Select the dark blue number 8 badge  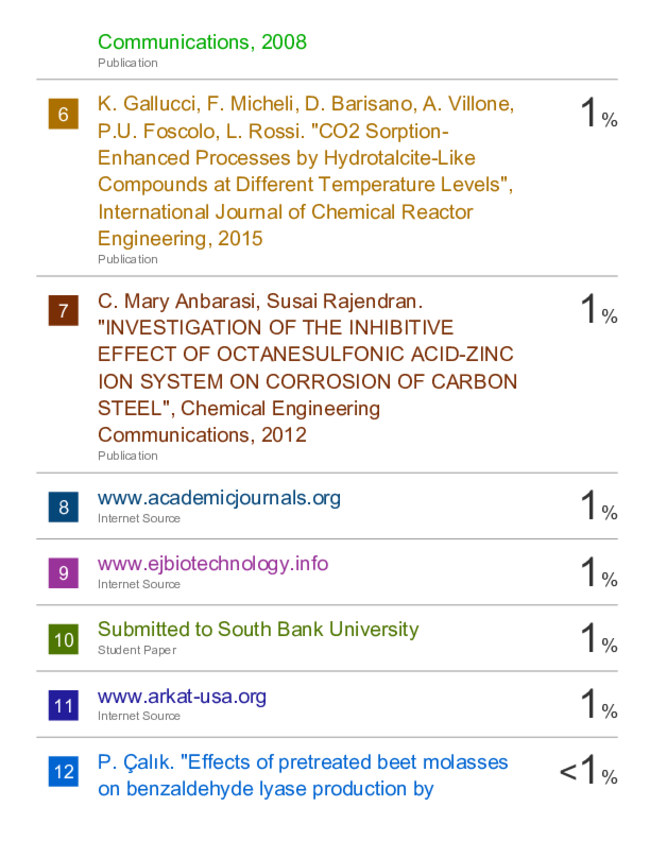point(63,507)
